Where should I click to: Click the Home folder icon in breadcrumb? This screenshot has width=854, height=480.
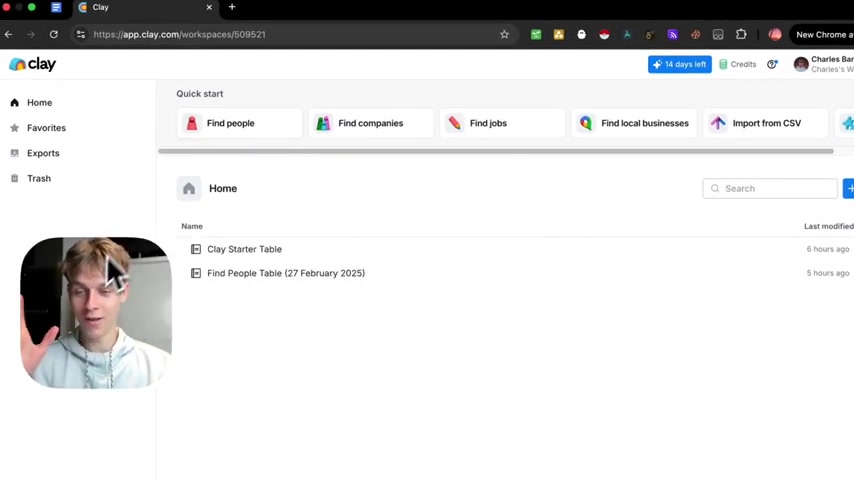tap(189, 189)
